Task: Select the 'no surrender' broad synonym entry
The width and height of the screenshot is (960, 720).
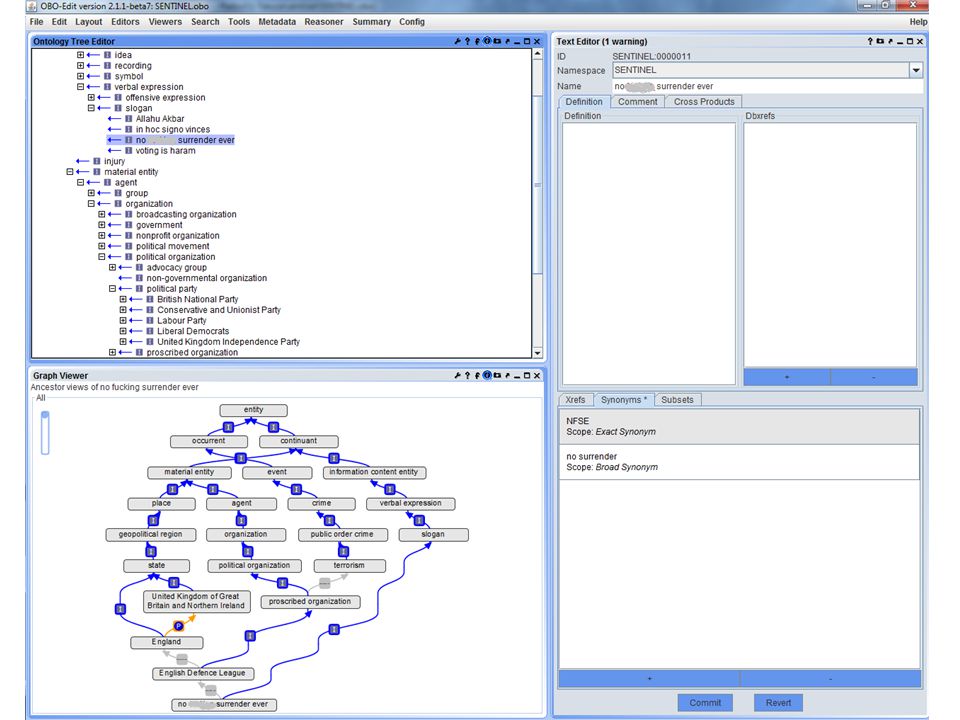Action: 740,462
